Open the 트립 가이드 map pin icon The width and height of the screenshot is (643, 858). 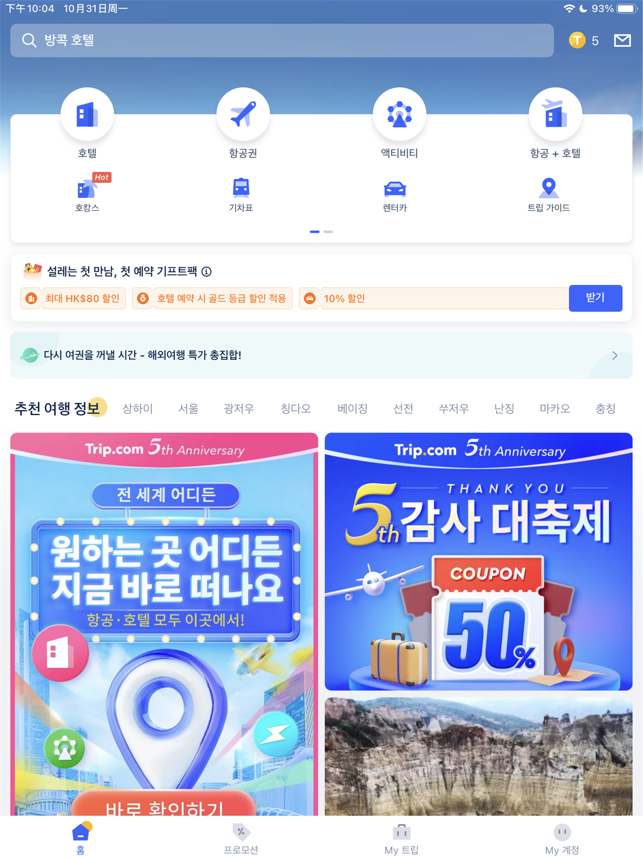point(548,188)
